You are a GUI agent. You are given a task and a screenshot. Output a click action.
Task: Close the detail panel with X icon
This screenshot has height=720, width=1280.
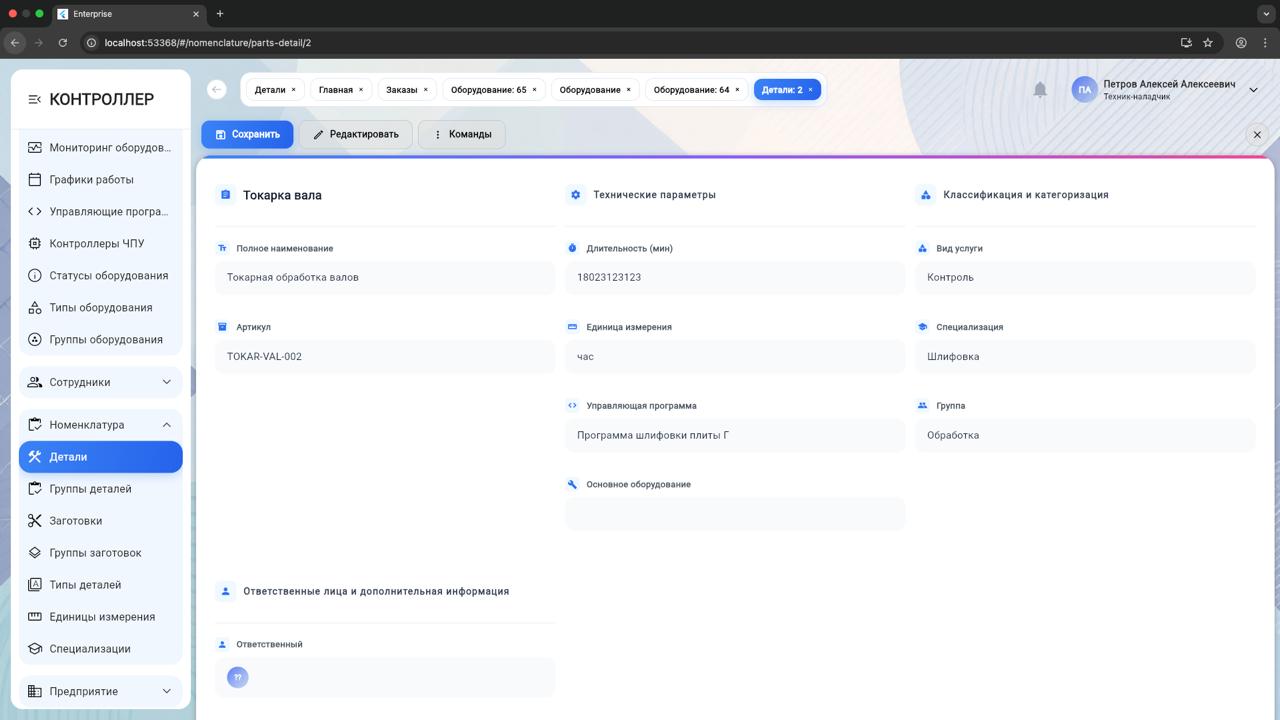1257,135
